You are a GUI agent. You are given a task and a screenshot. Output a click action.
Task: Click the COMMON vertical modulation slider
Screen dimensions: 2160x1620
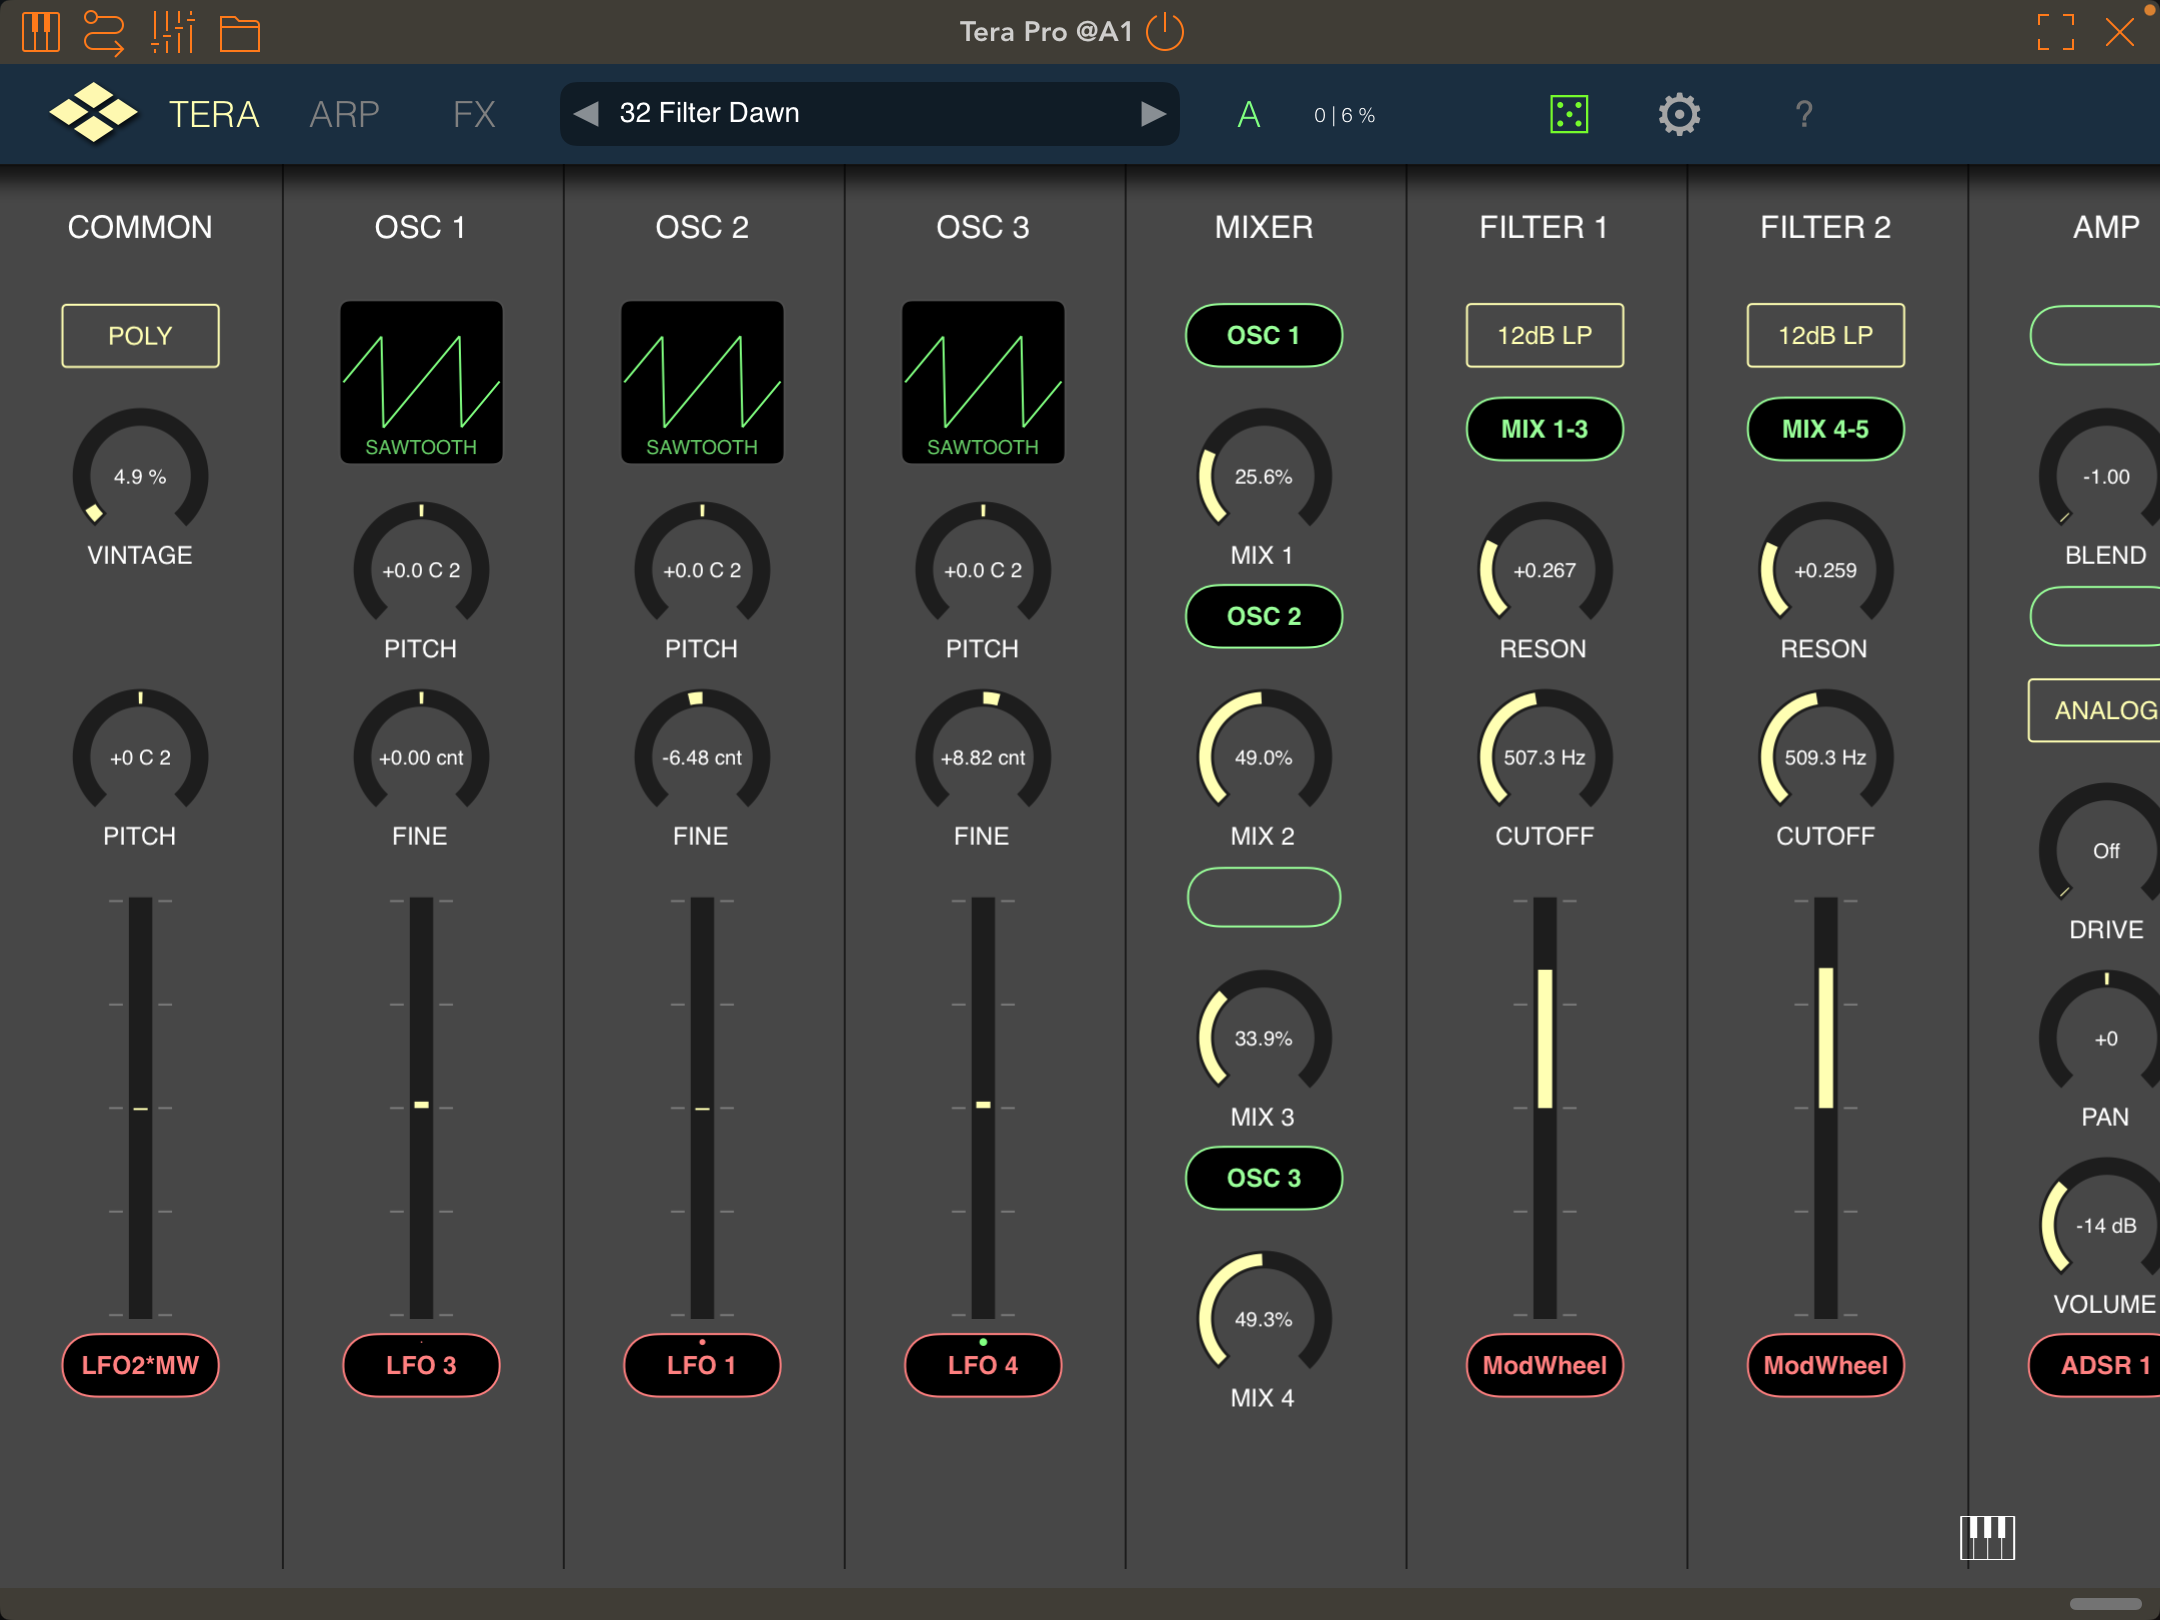tap(140, 1107)
